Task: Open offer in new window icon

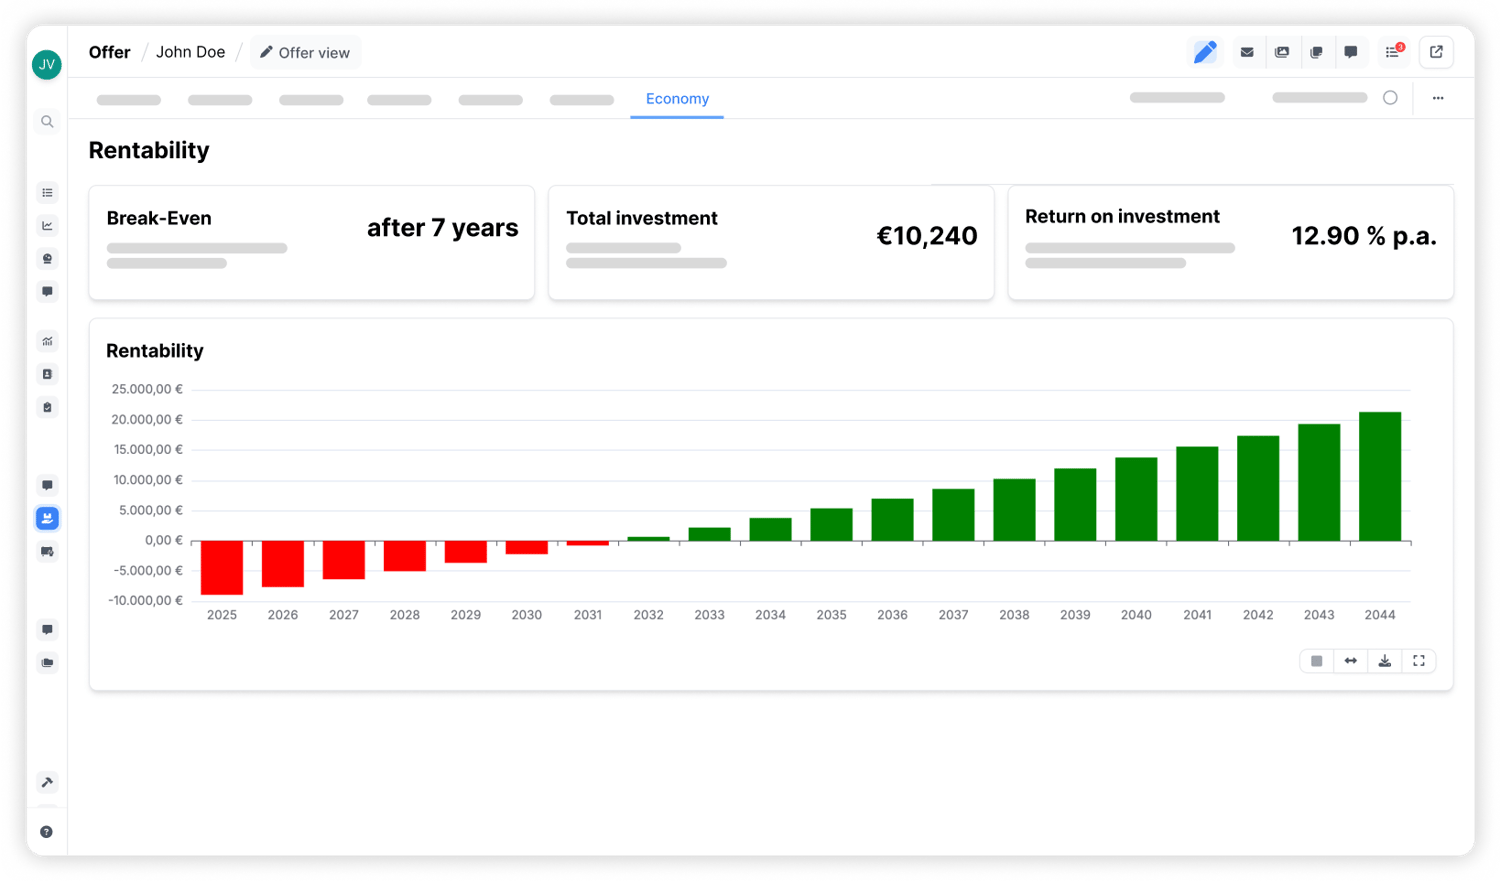Action: click(x=1436, y=52)
